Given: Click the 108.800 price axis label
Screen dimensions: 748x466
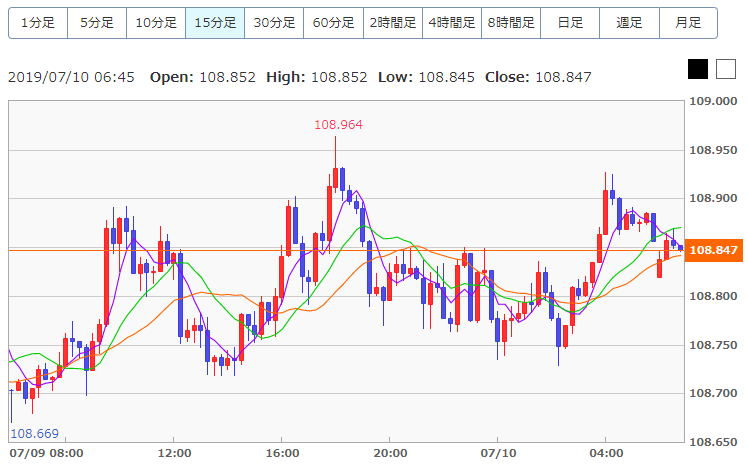Looking at the screenshot, I should click(713, 296).
